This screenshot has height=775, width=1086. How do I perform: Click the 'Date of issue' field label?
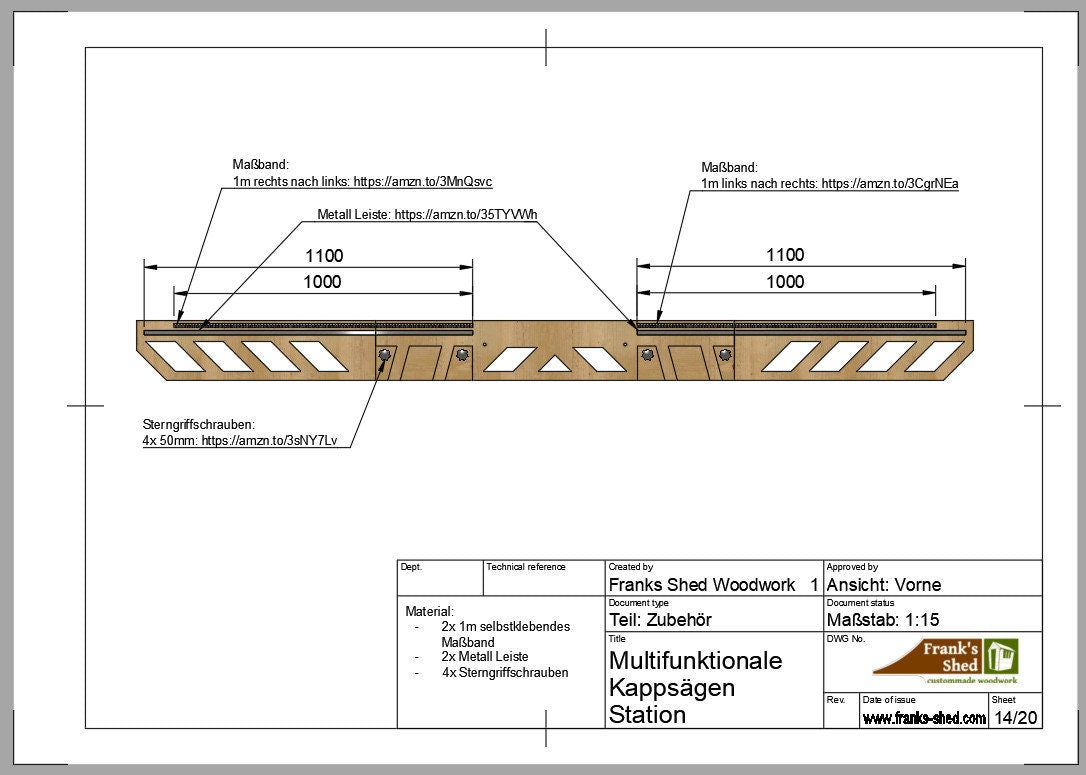pyautogui.click(x=889, y=700)
